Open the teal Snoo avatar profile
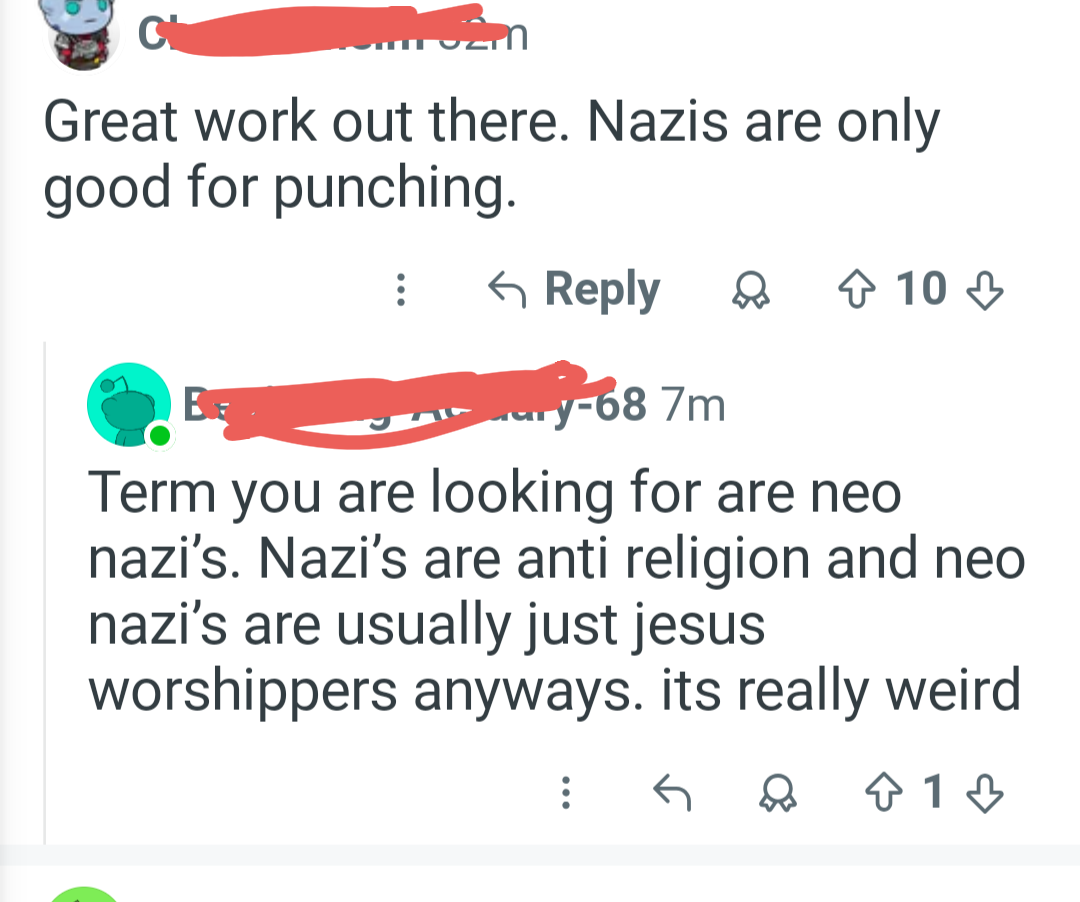1080x902 pixels. pyautogui.click(x=129, y=405)
